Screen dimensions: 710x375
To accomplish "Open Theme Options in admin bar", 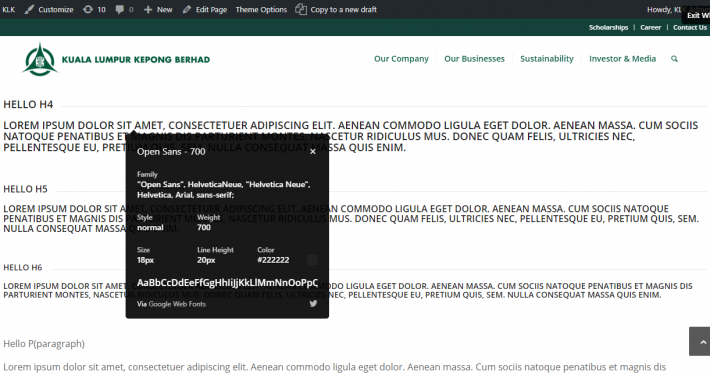I will [261, 10].
